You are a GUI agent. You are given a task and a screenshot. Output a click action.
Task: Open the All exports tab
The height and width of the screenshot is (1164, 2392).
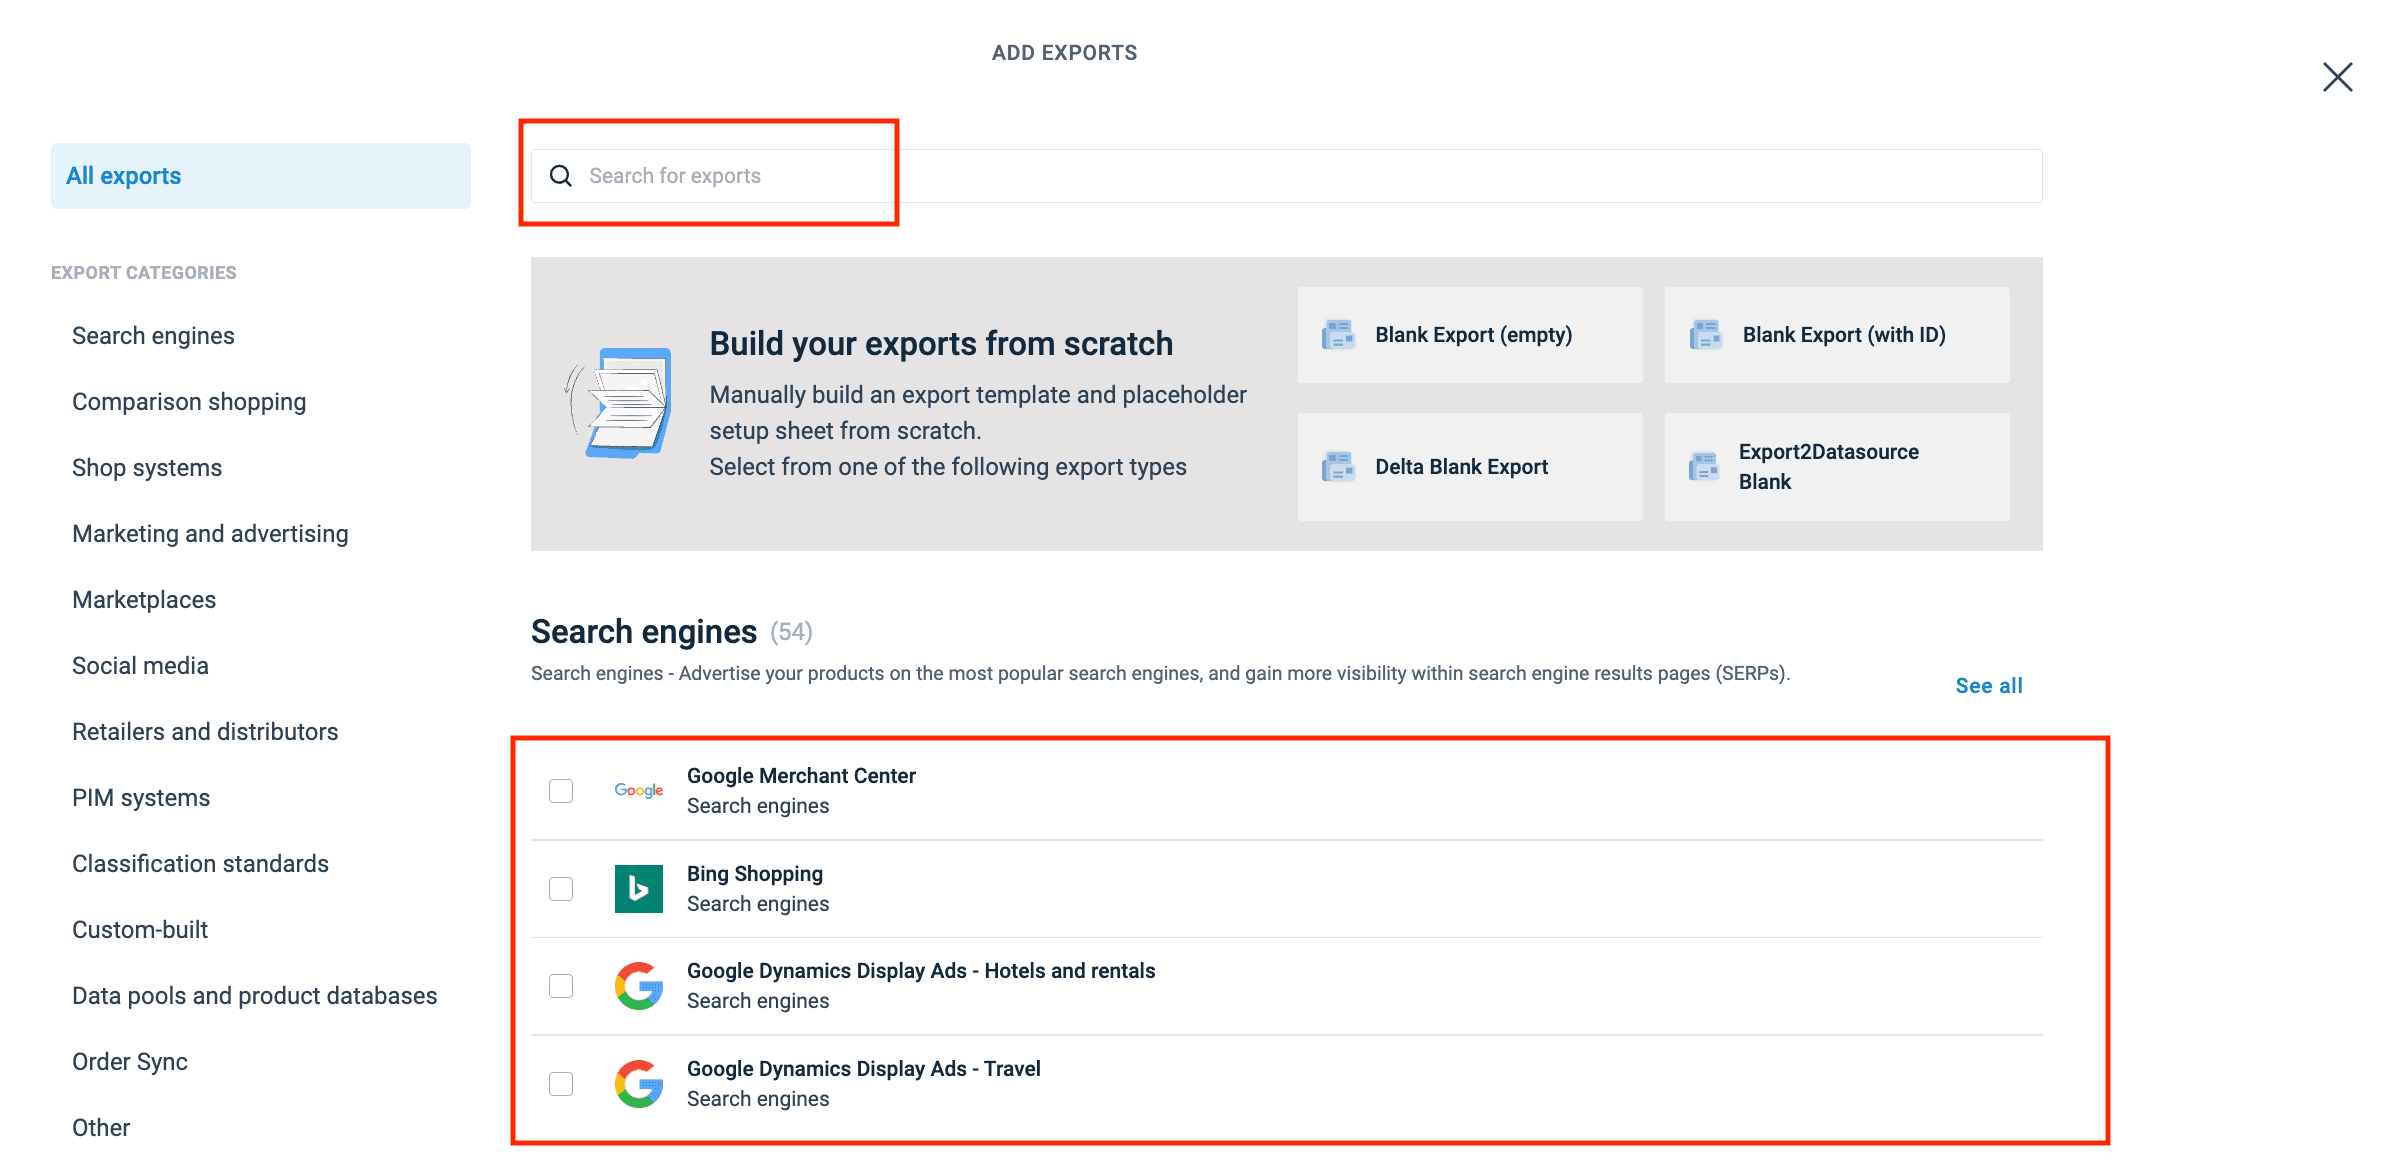tap(260, 176)
